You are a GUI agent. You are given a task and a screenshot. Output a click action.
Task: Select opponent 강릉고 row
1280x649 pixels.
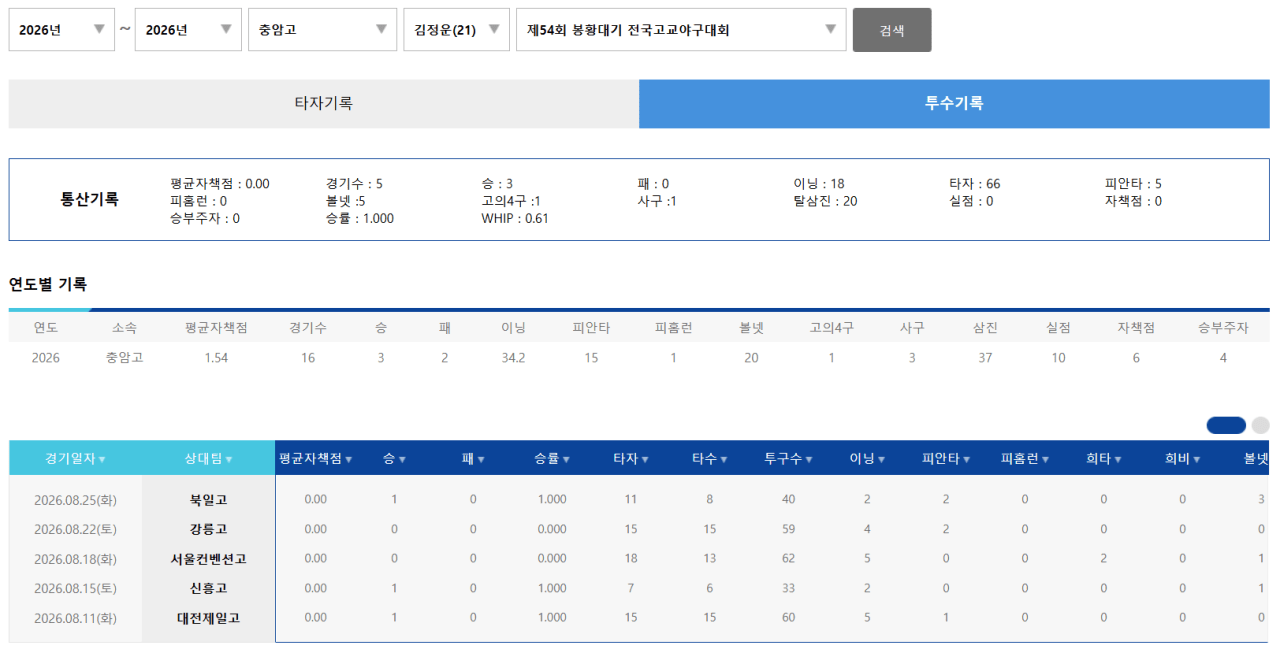pyautogui.click(x=208, y=529)
